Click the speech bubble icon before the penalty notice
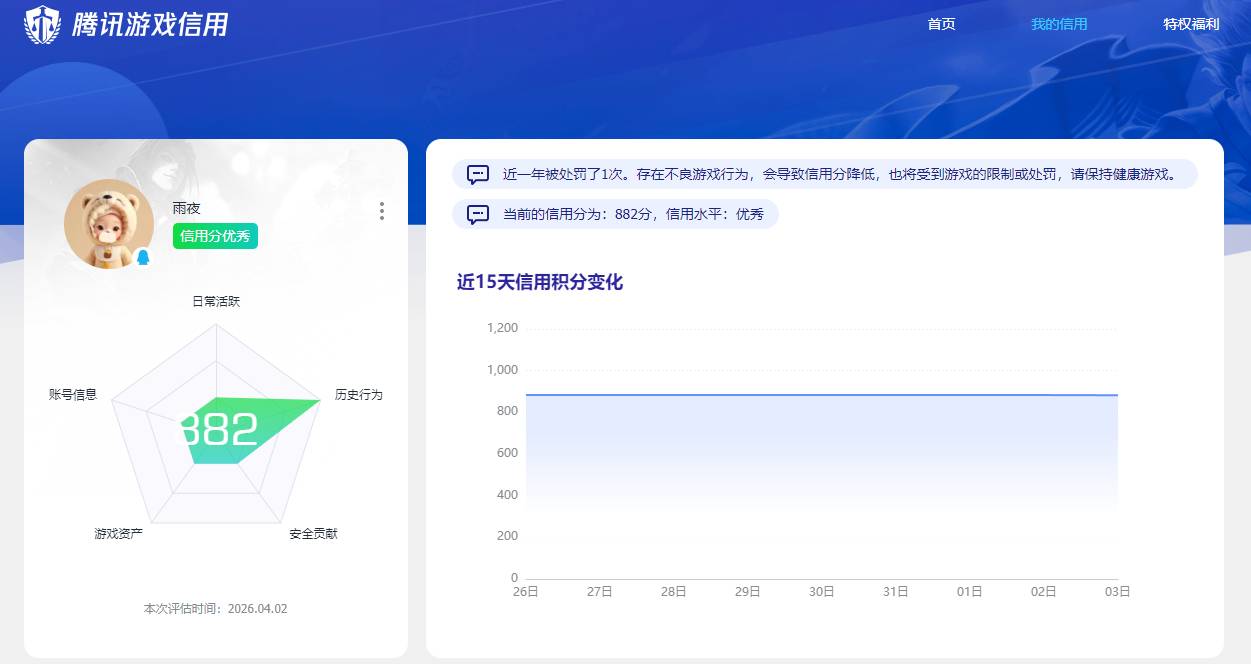The height and width of the screenshot is (664, 1251). coord(477,173)
